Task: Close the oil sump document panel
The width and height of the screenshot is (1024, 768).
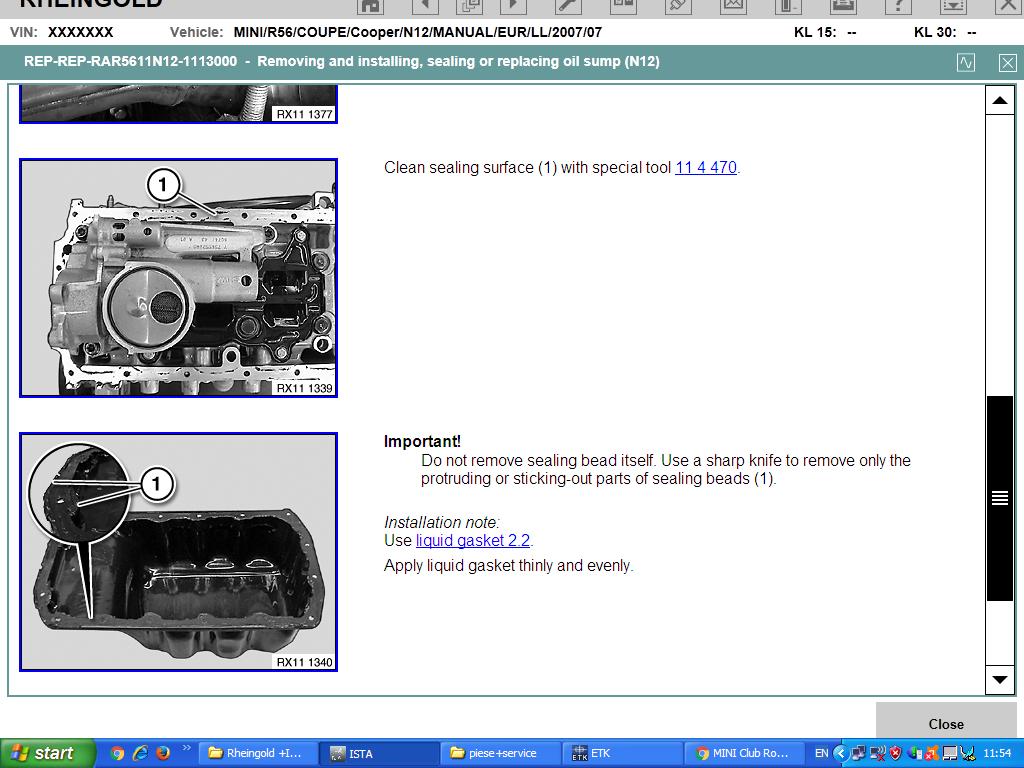Action: click(1007, 62)
